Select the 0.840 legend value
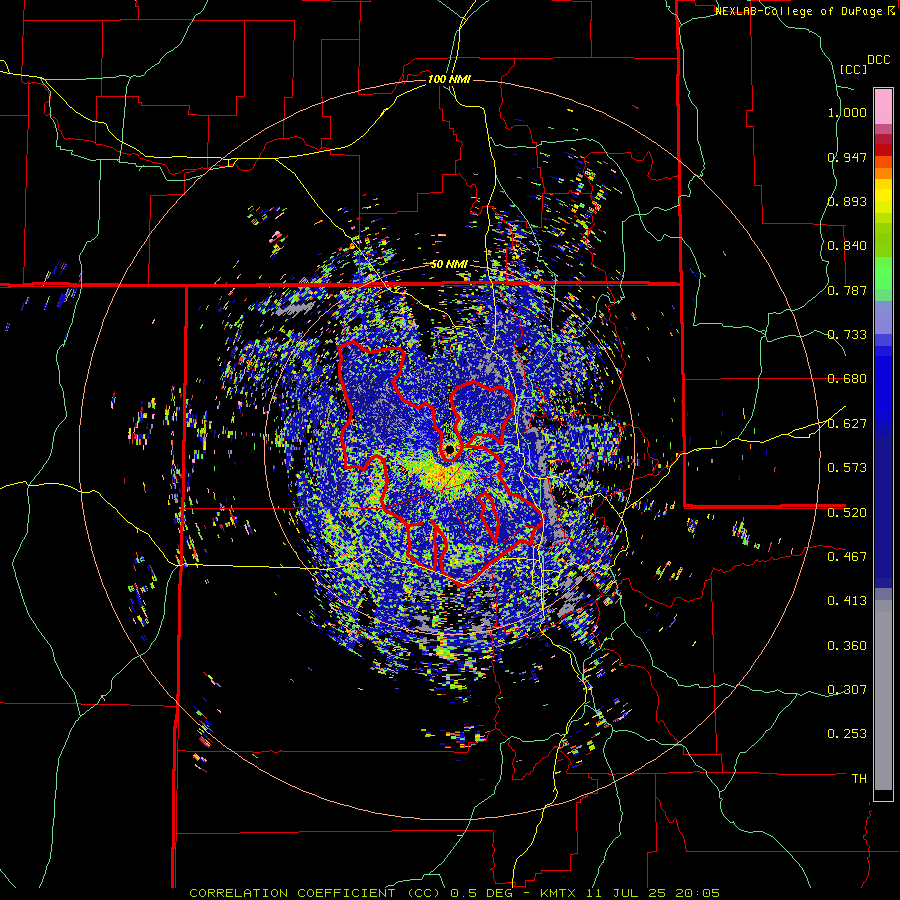 (847, 246)
